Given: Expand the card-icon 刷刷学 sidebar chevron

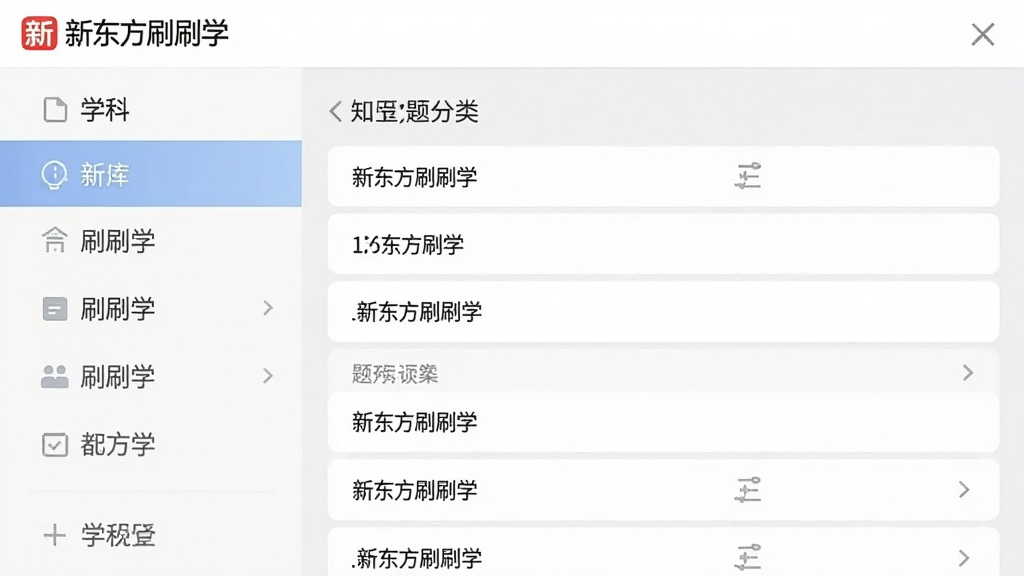Looking at the screenshot, I should pyautogui.click(x=268, y=308).
